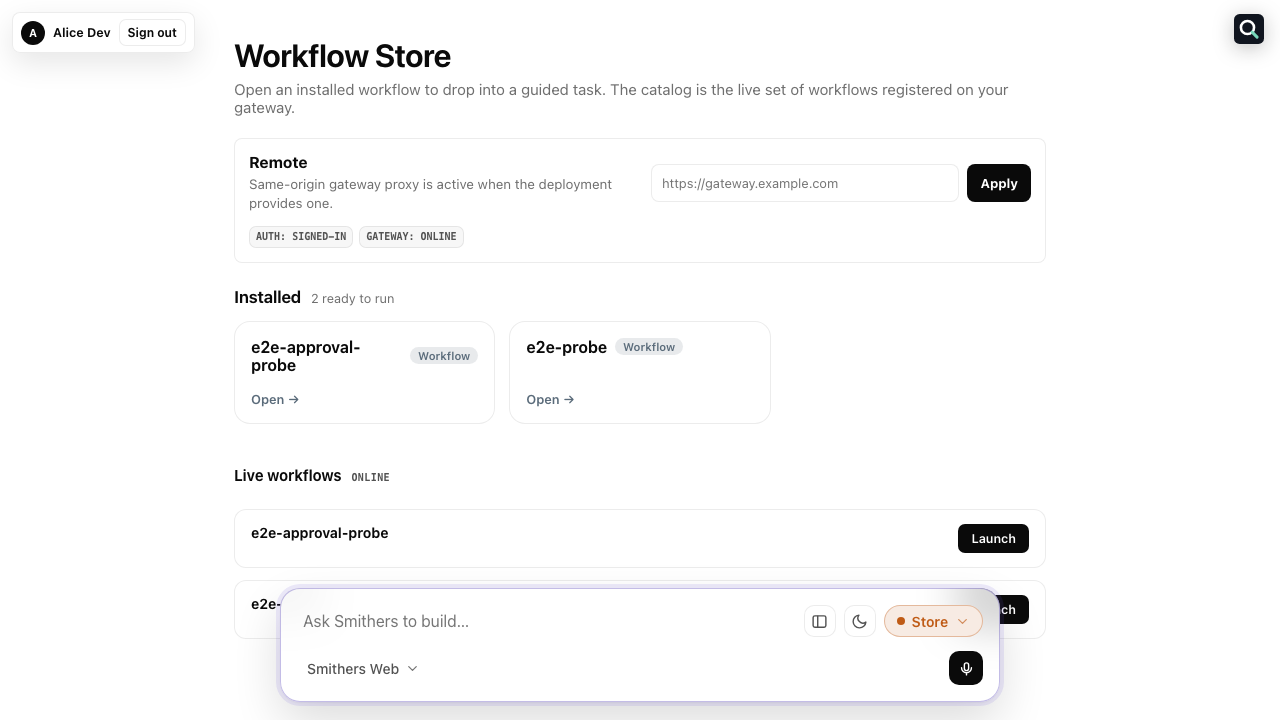Click the Remote section title

[278, 163]
